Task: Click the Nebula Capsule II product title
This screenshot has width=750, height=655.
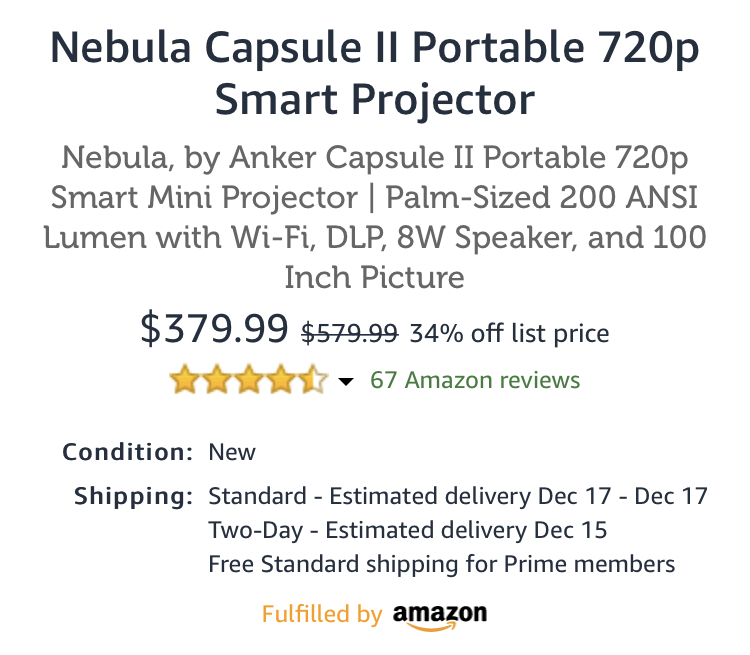Action: point(375,72)
